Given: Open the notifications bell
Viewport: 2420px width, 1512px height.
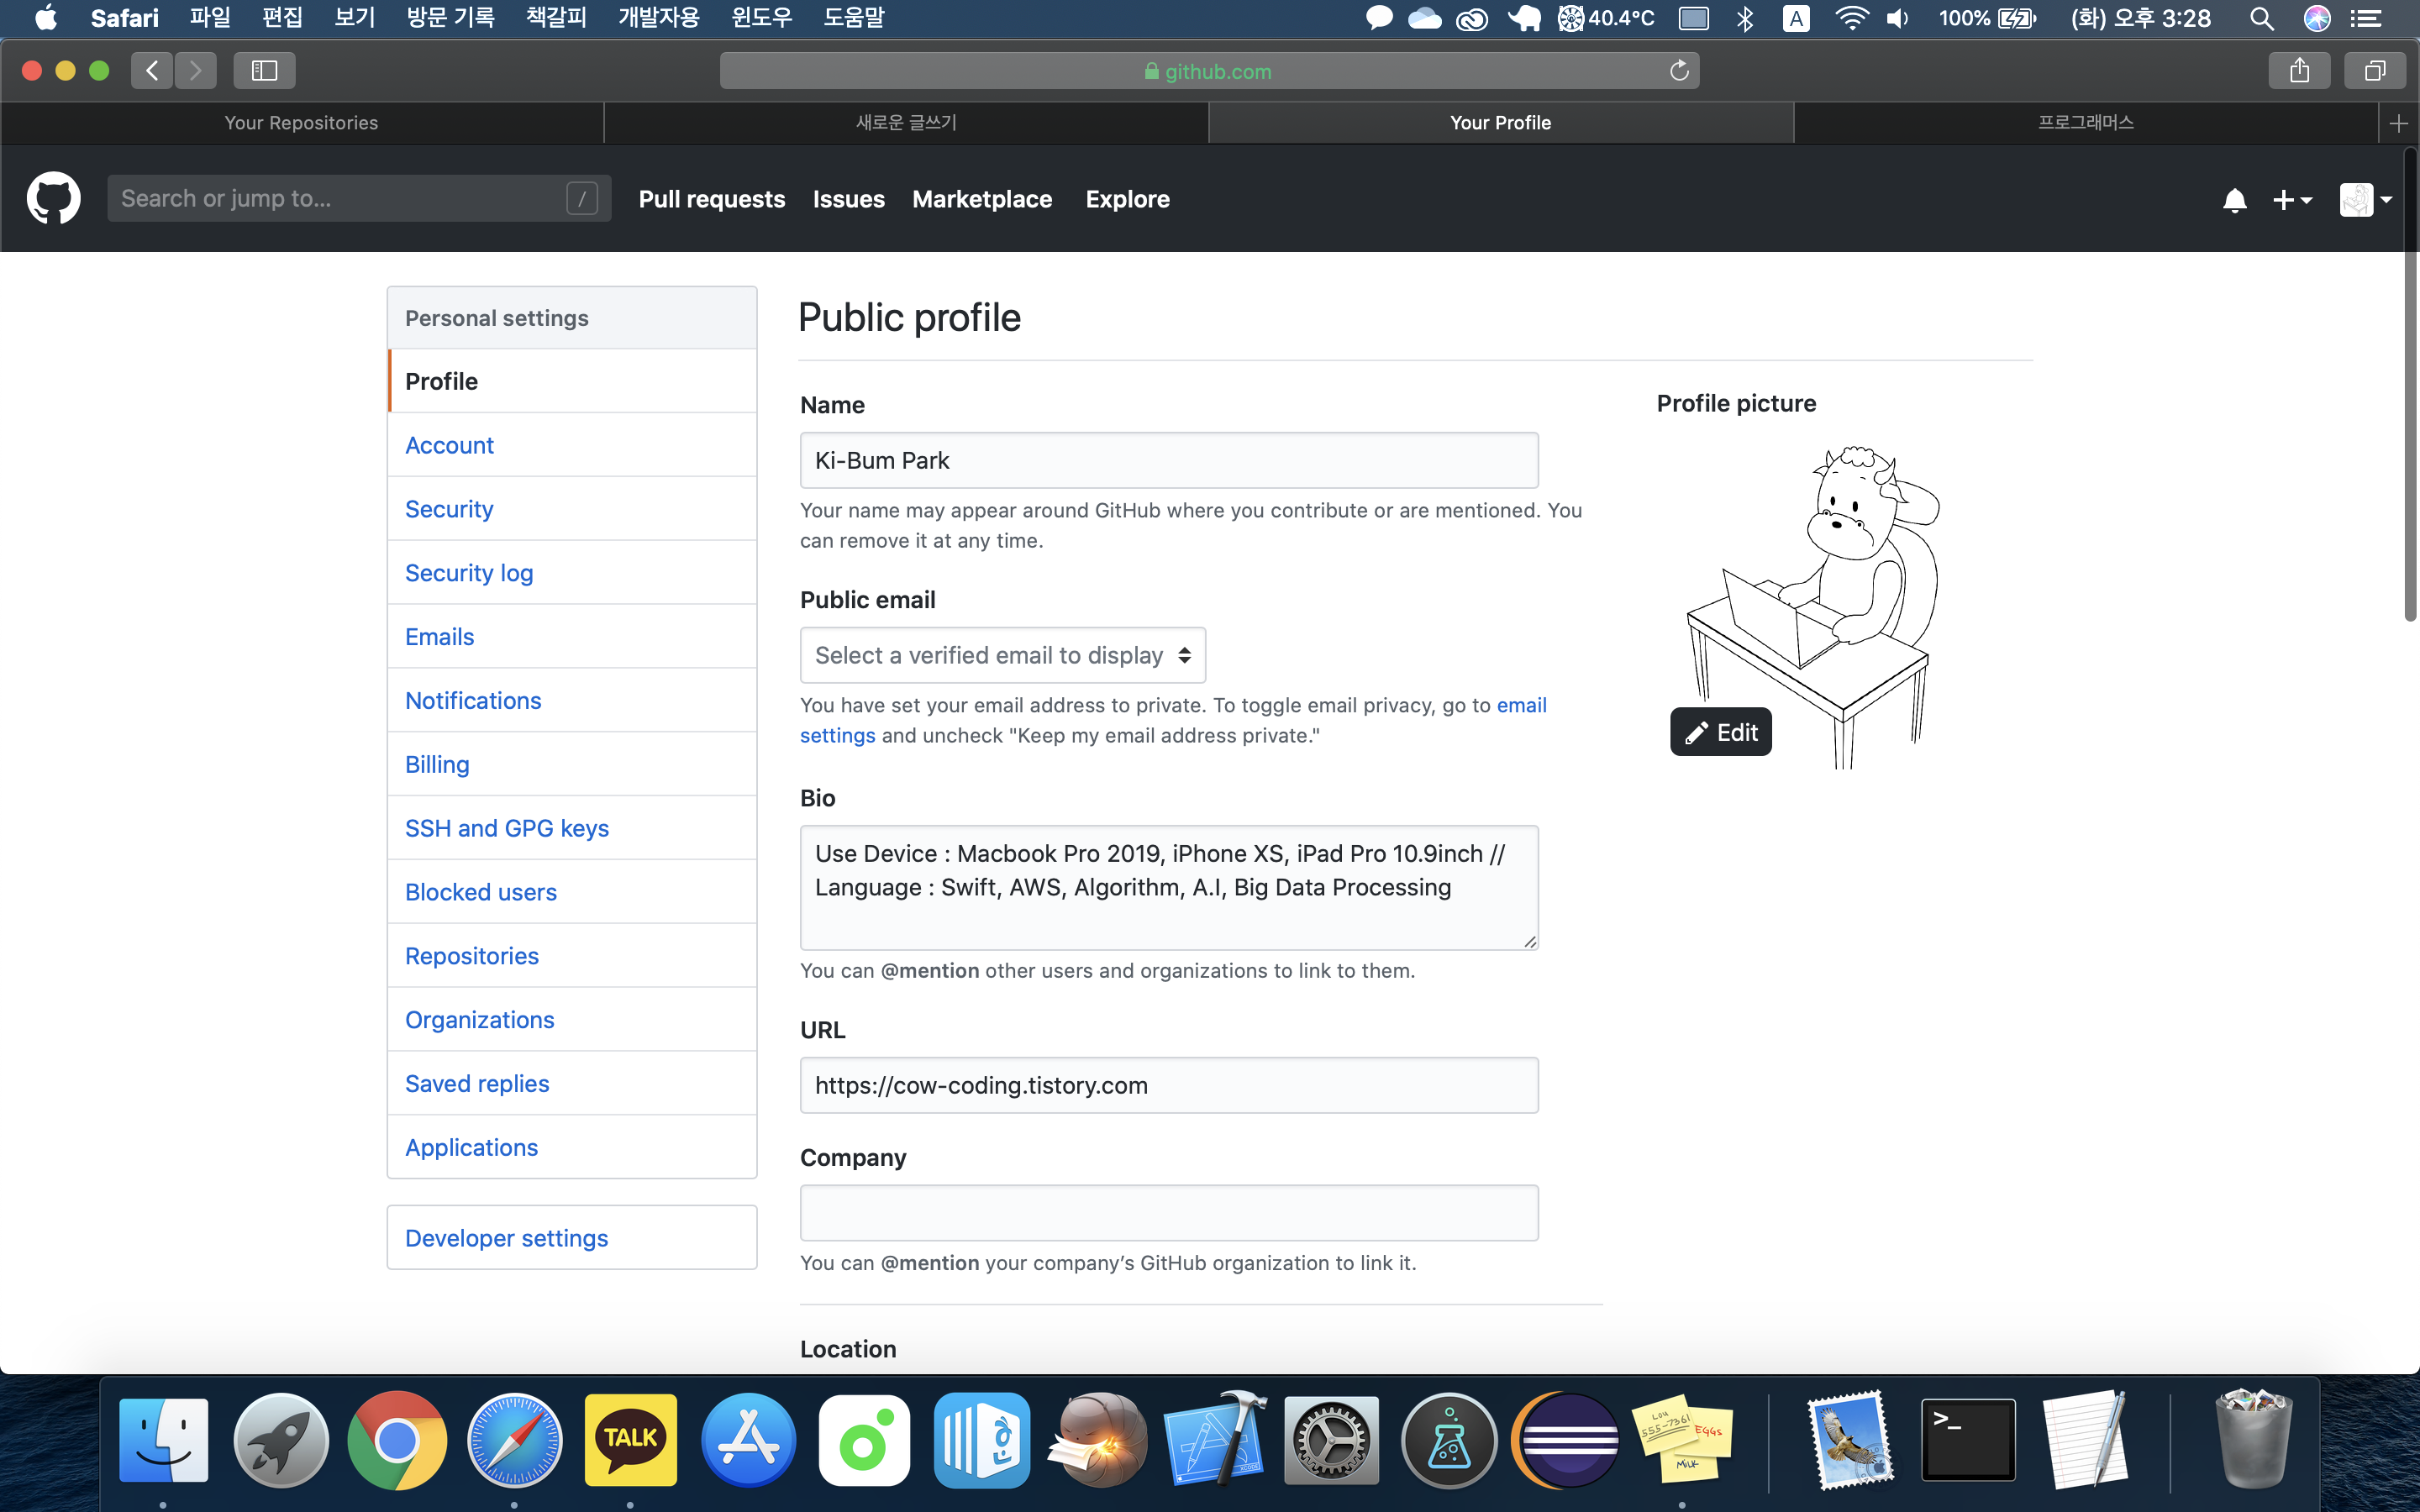Looking at the screenshot, I should coord(2234,200).
